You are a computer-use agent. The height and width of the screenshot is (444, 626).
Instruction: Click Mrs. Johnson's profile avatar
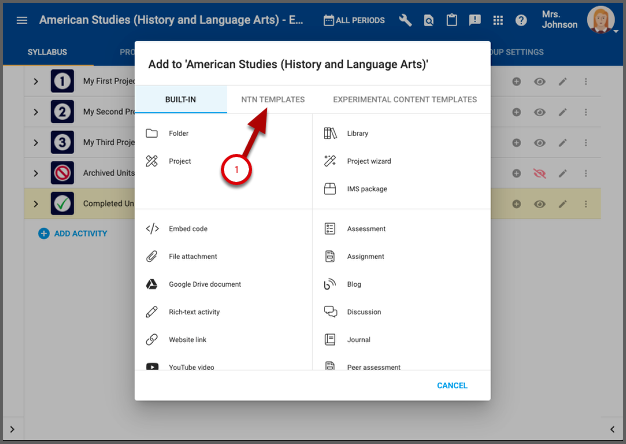(600, 19)
